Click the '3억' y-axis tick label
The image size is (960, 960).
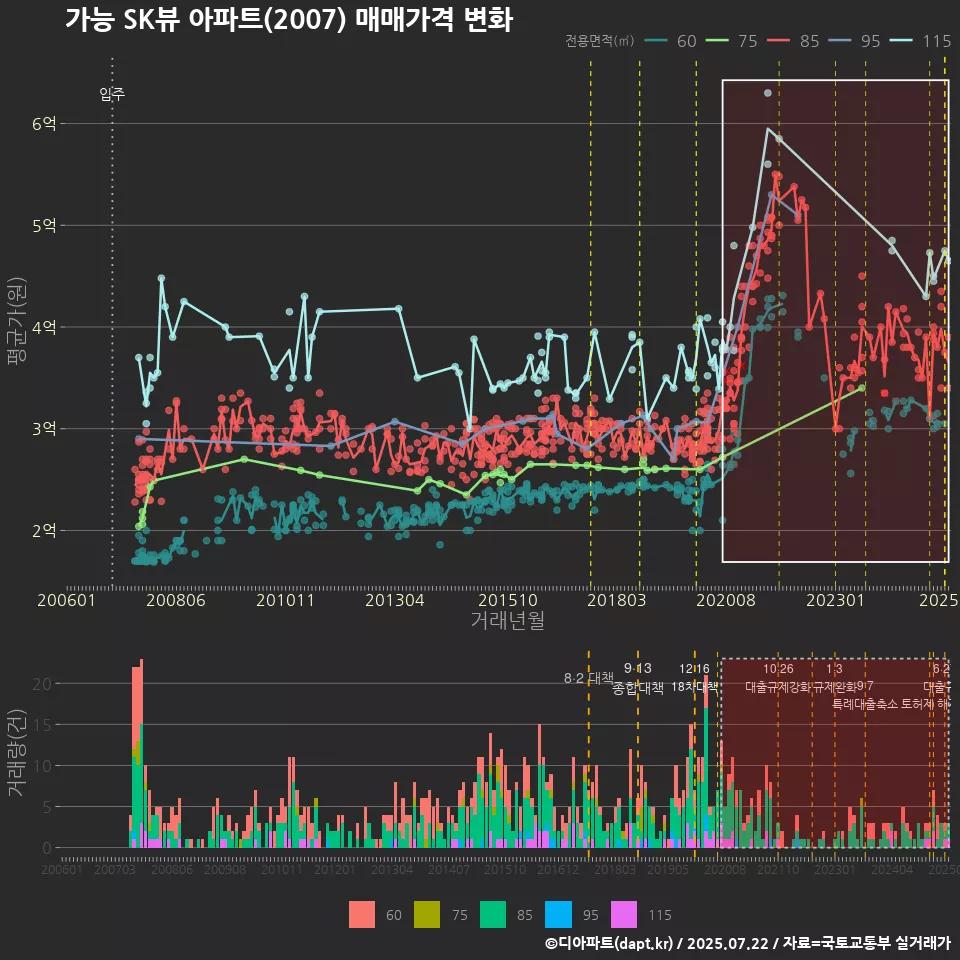(x=44, y=429)
